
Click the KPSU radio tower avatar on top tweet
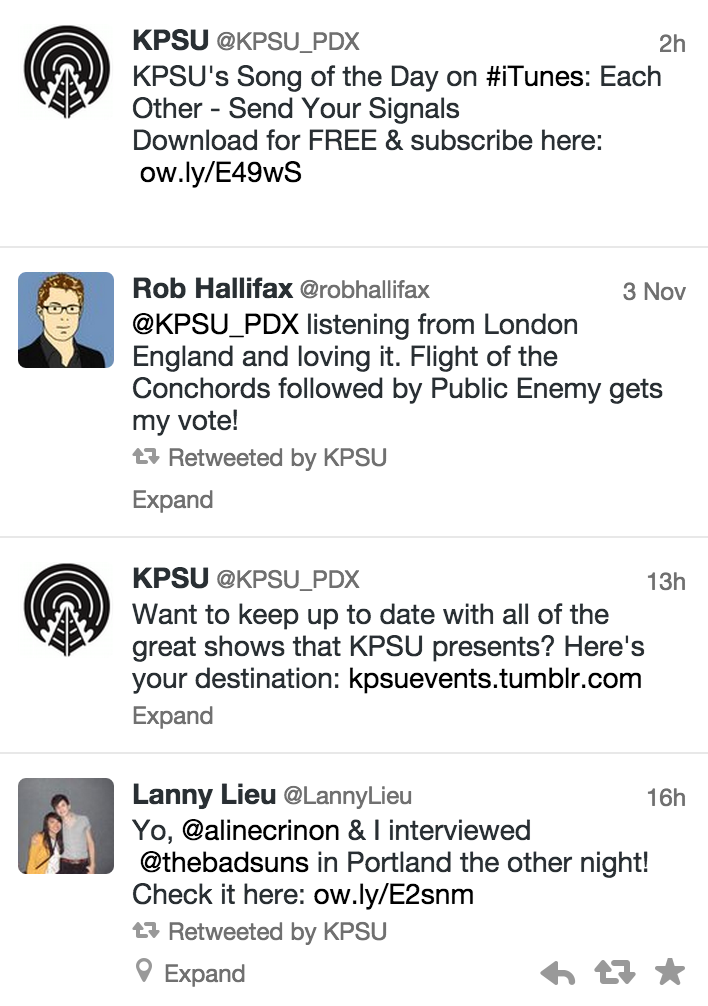click(66, 70)
